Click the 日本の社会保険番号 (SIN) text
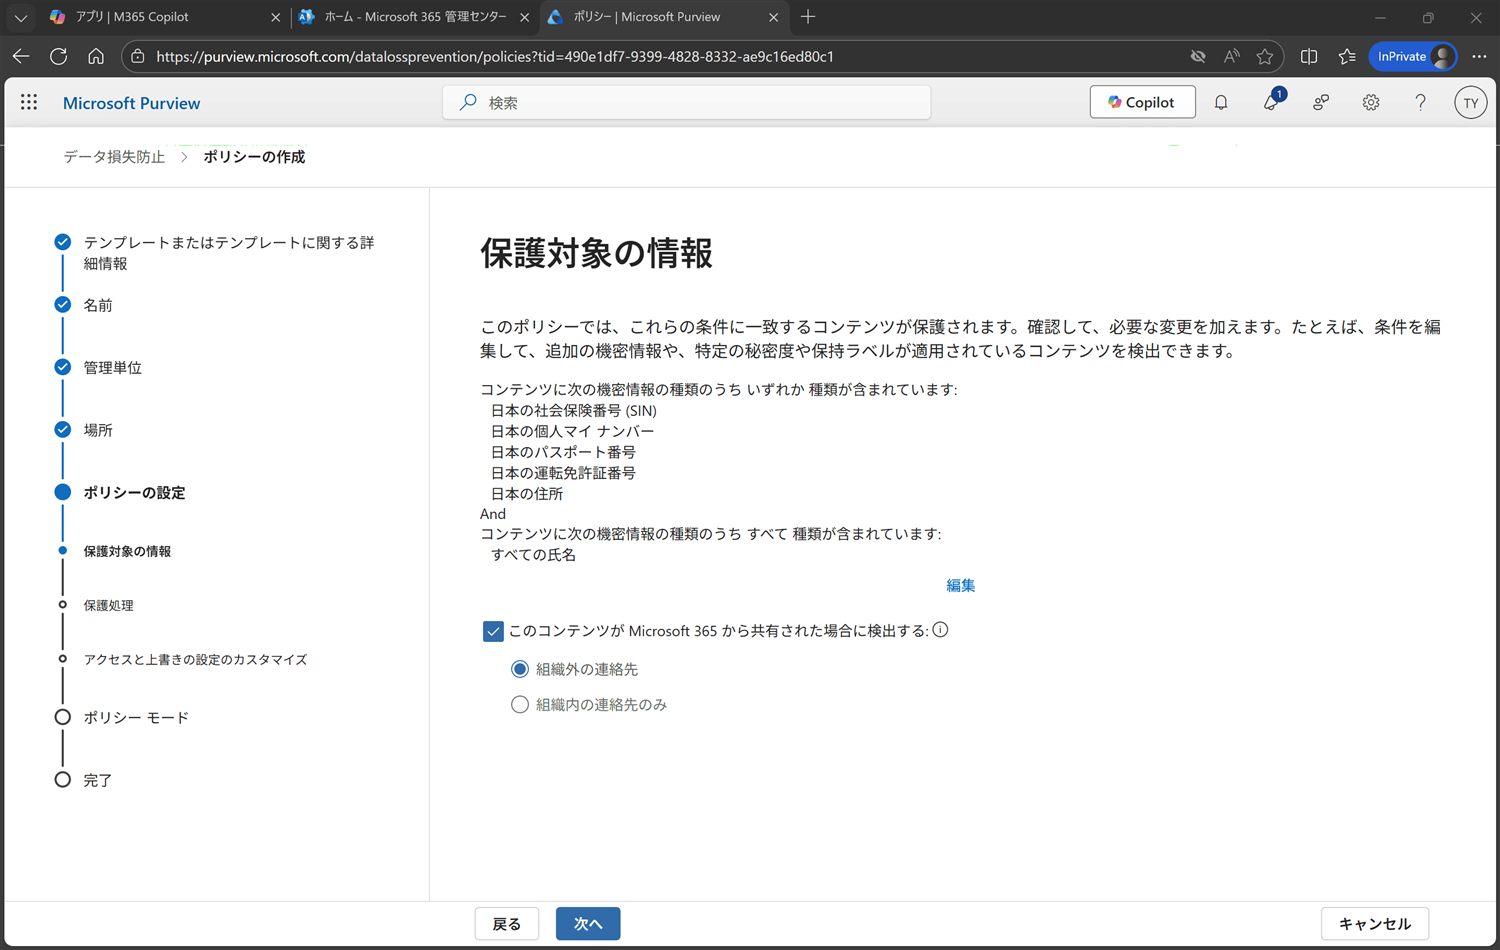Image resolution: width=1500 pixels, height=950 pixels. click(x=573, y=410)
